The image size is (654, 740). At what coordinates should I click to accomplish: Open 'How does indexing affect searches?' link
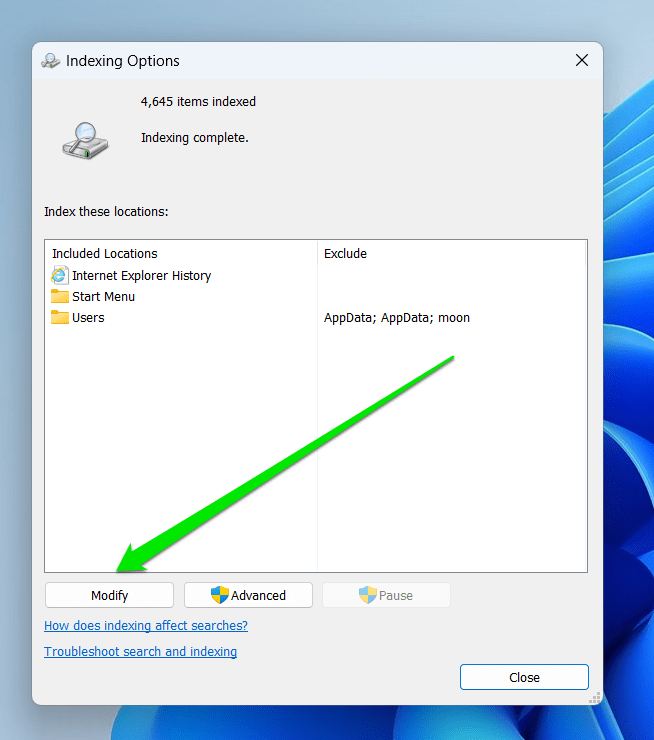[x=146, y=626]
